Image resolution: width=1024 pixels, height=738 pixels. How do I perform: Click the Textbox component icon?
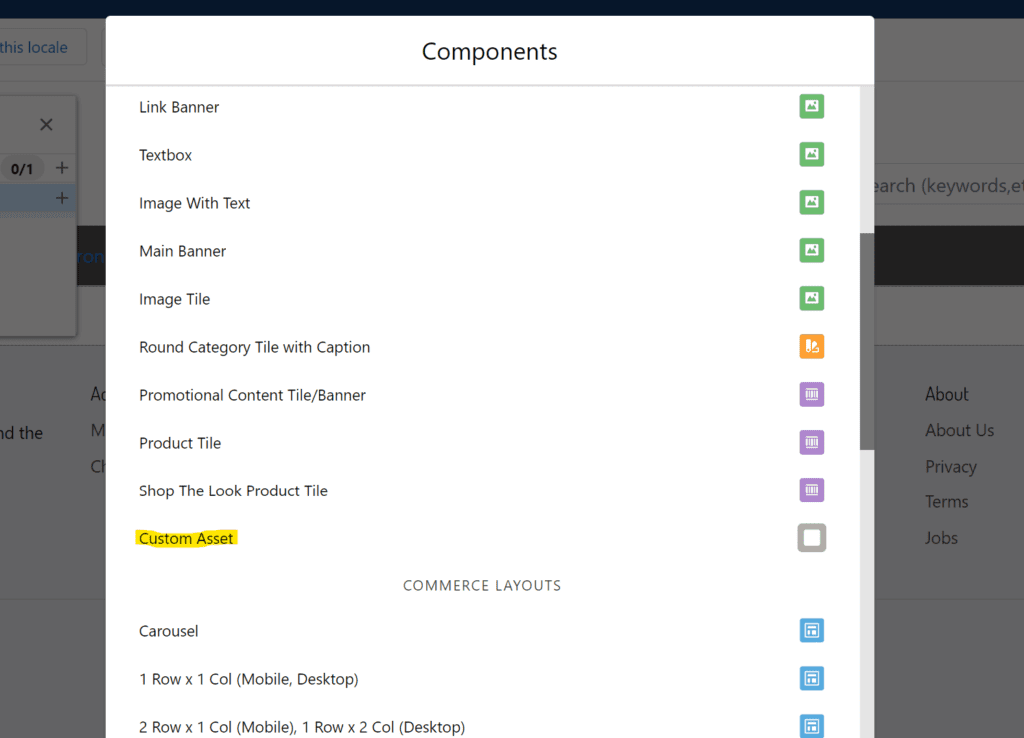point(811,154)
